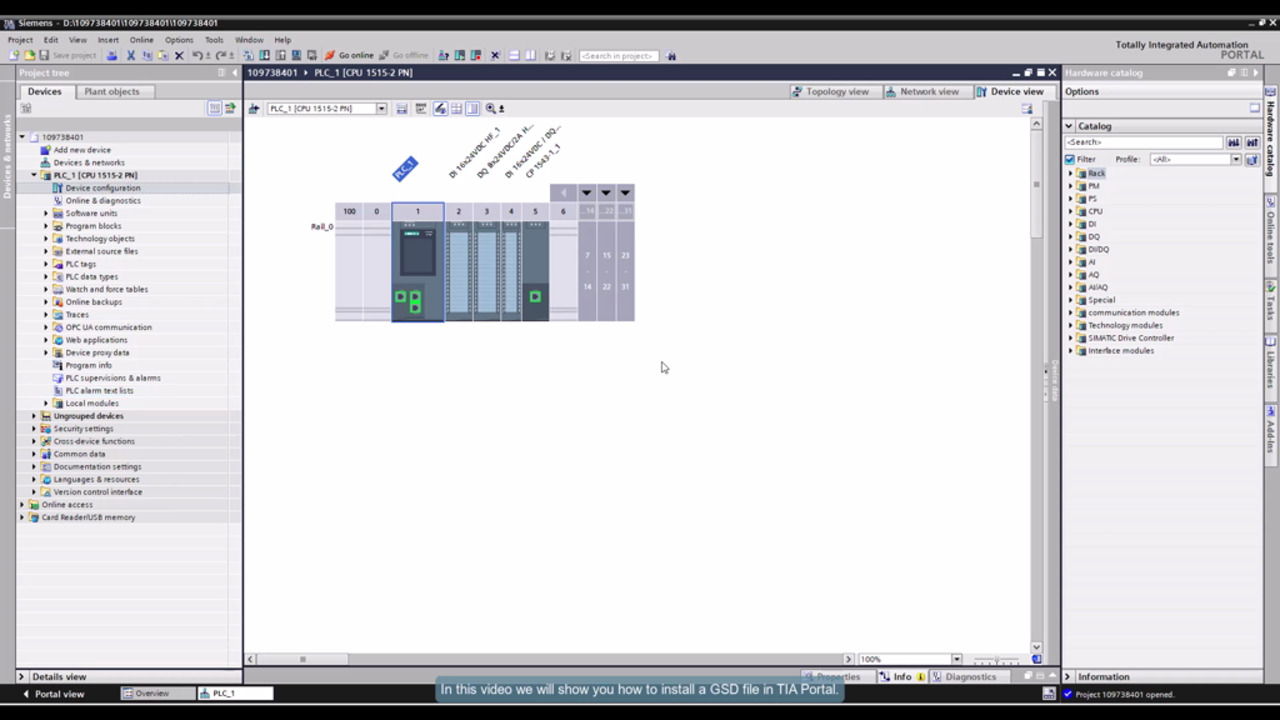Image resolution: width=1280 pixels, height=720 pixels.
Task: Click the CPU module in slot 1
Action: [417, 265]
